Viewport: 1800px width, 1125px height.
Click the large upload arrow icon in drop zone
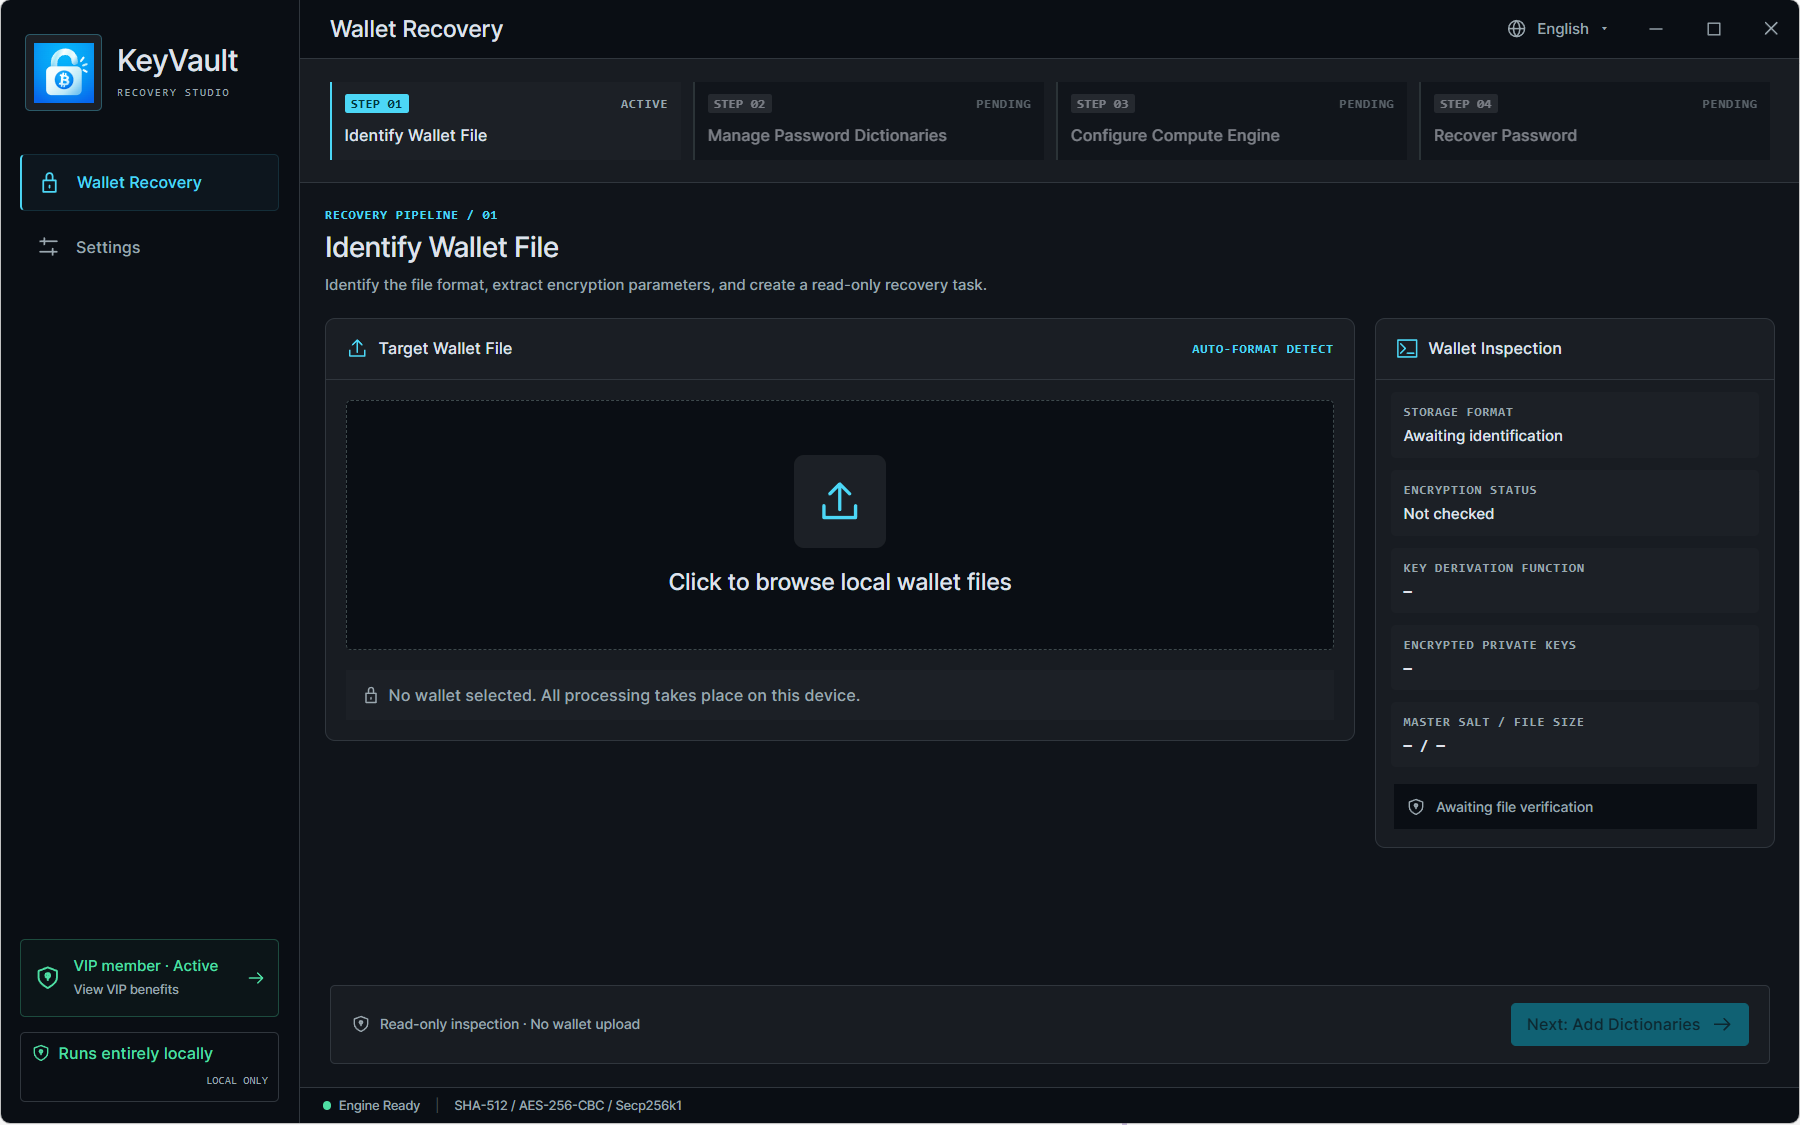click(840, 501)
